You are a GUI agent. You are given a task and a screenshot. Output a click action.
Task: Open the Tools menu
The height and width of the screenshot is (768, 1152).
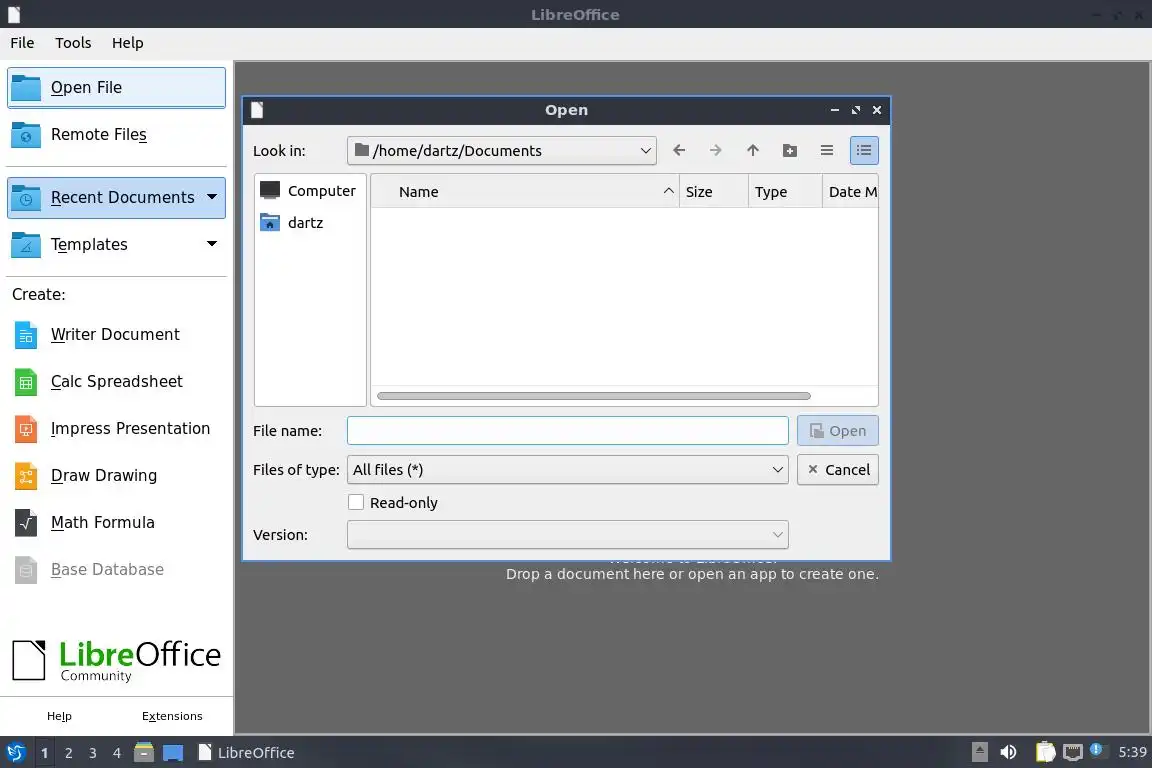(x=73, y=43)
